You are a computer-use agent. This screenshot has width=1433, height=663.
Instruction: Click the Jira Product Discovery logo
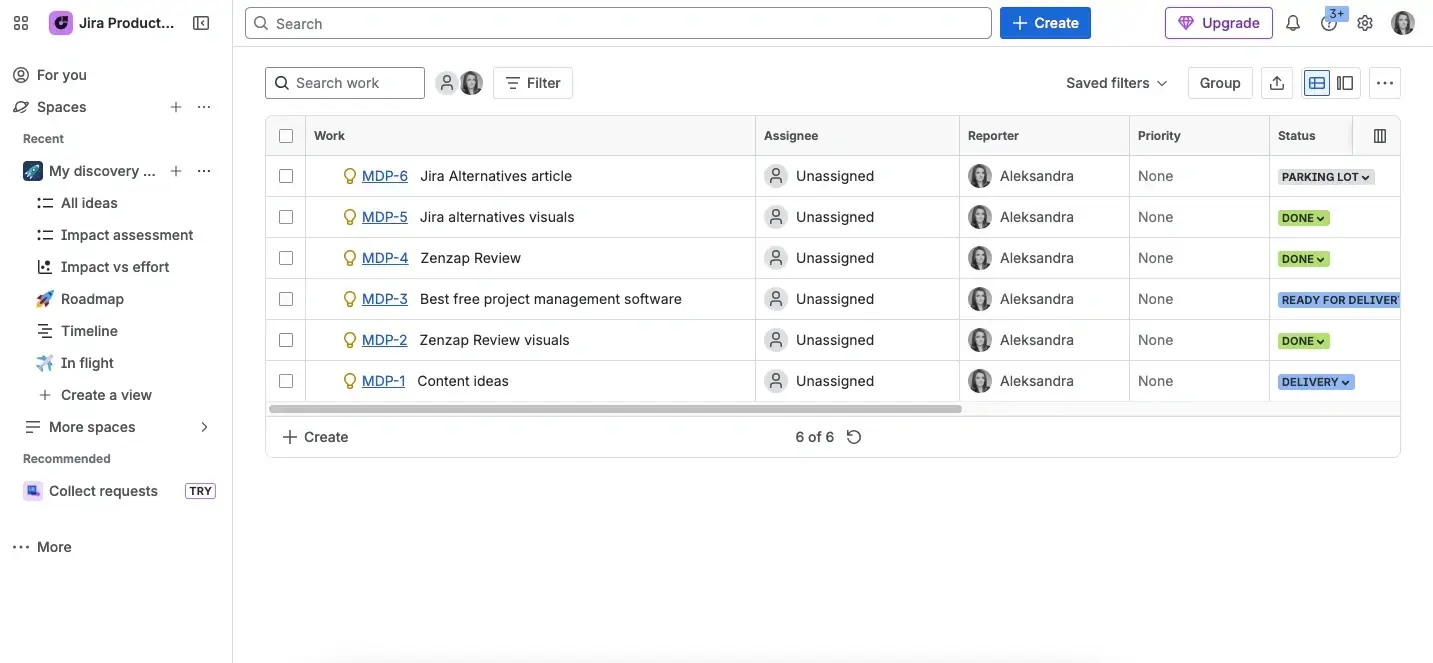tap(61, 23)
